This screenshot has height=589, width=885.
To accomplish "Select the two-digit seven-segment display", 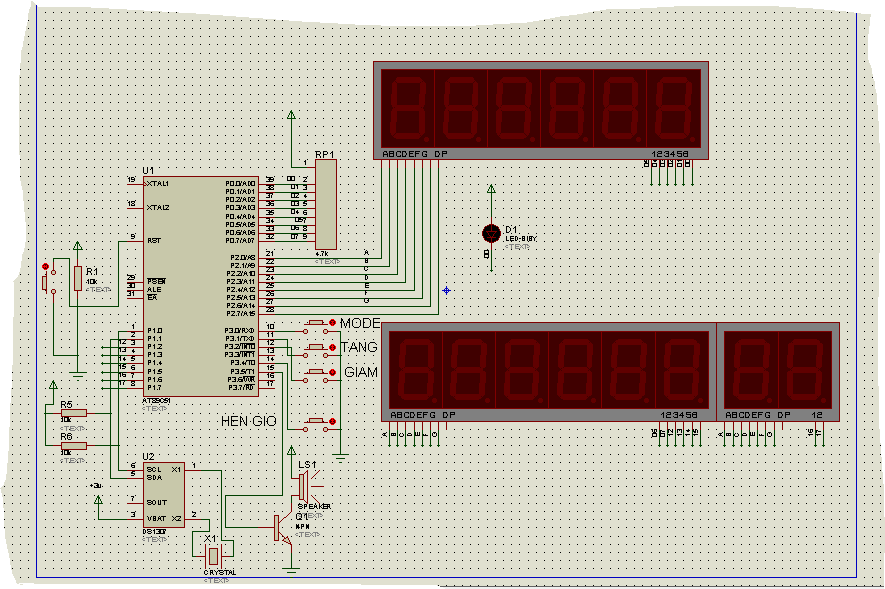I will pos(778,372).
